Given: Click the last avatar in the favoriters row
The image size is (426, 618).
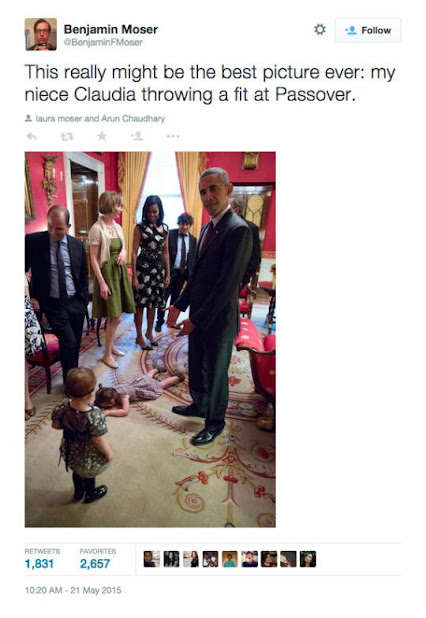Looking at the screenshot, I should coord(308,559).
